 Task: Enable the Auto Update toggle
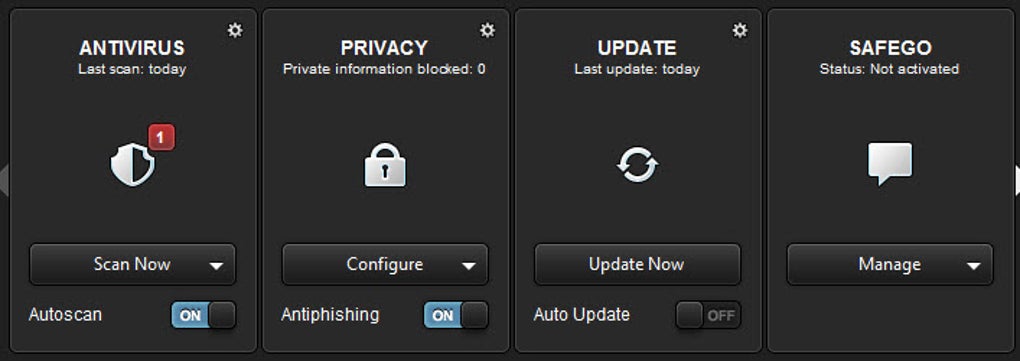[708, 315]
